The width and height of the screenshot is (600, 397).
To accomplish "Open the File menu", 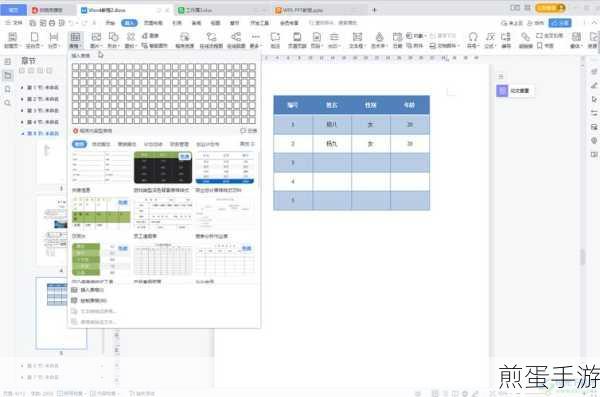I will coord(14,23).
